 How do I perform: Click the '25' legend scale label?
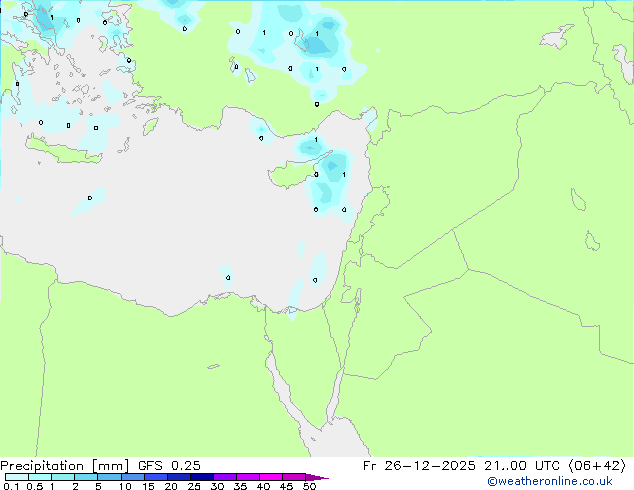[x=194, y=486]
